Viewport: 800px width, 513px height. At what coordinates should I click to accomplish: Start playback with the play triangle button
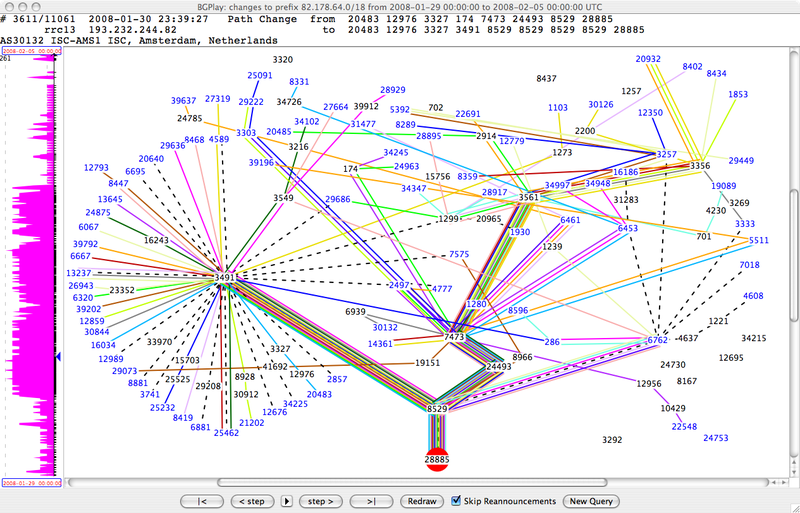click(287, 501)
